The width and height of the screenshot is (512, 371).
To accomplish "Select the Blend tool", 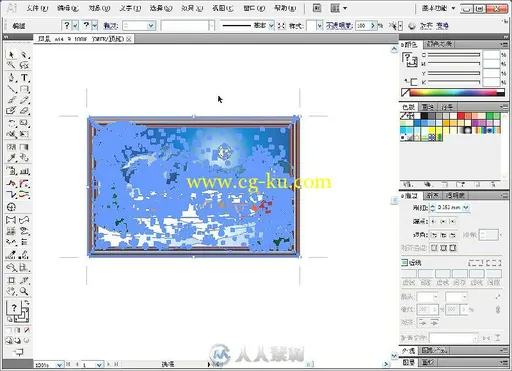I will click(24, 158).
